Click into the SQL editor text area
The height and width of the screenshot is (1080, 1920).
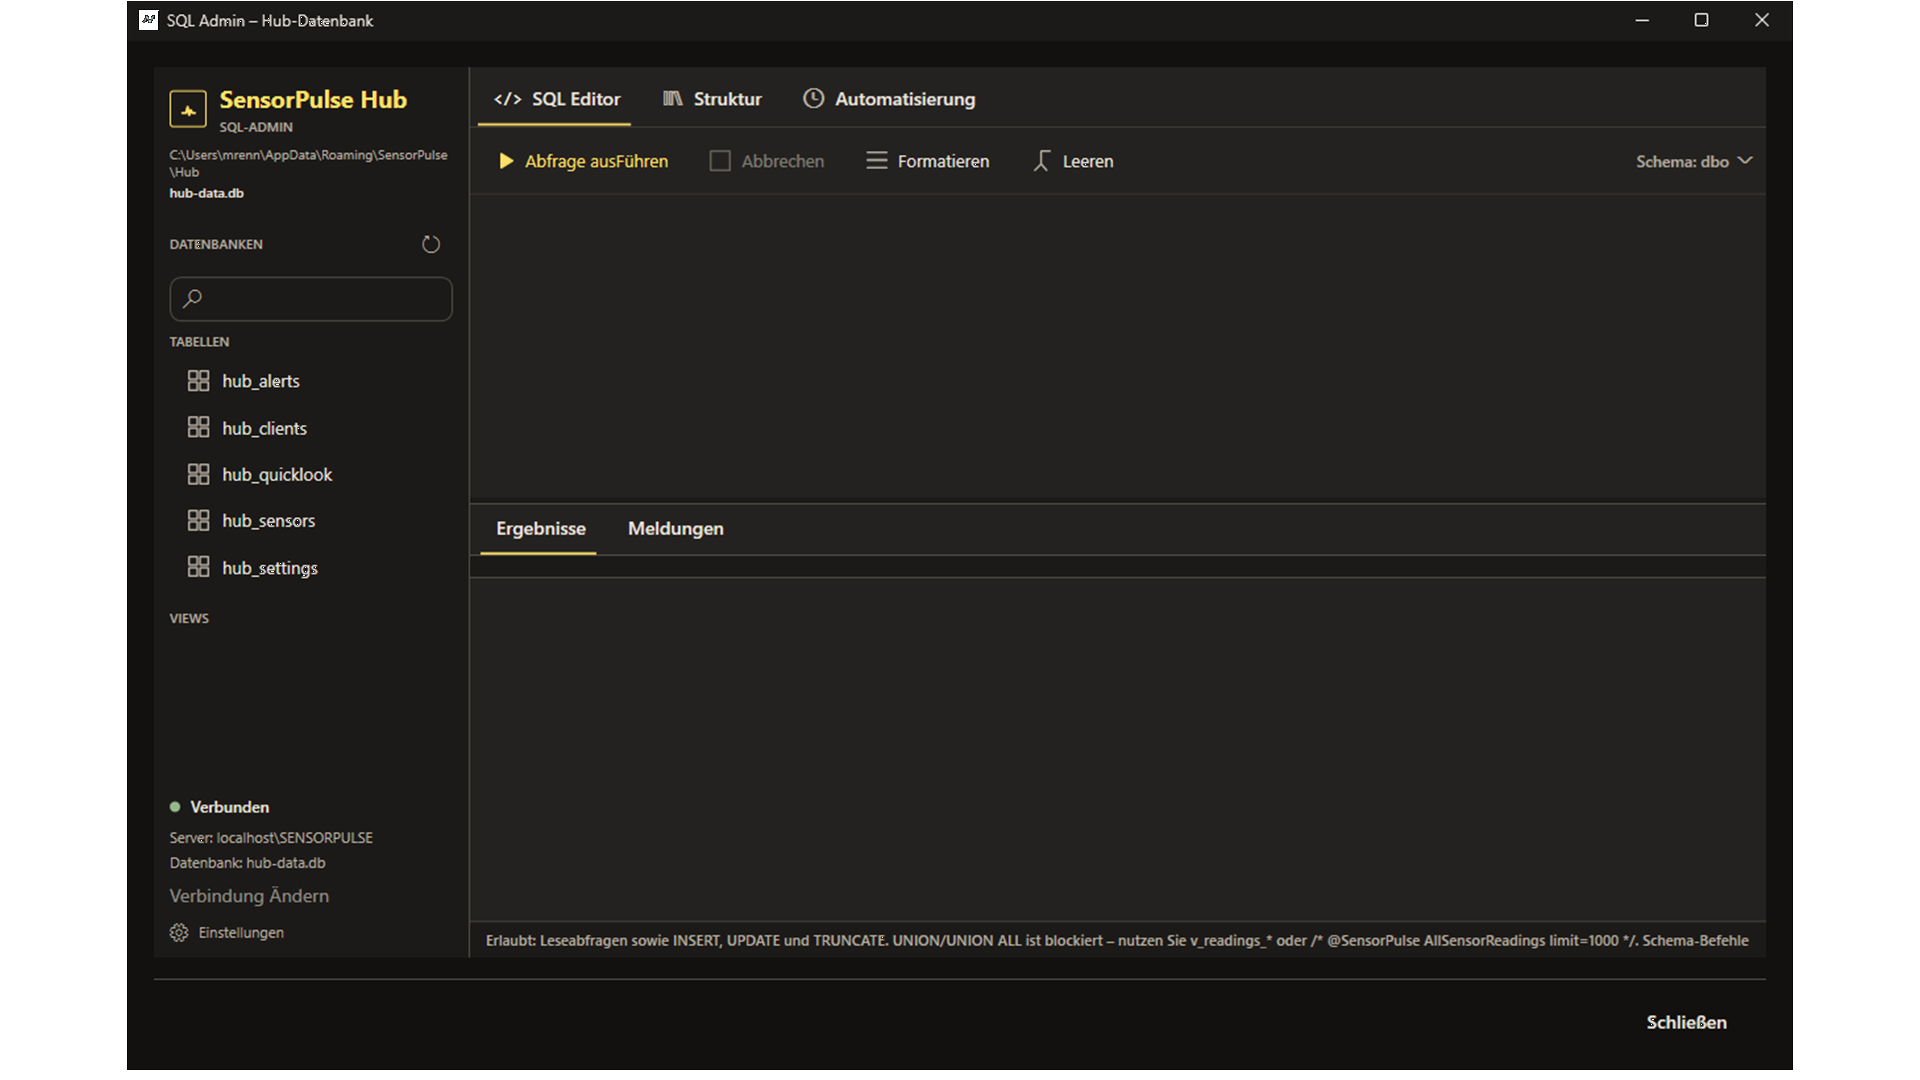(1117, 348)
